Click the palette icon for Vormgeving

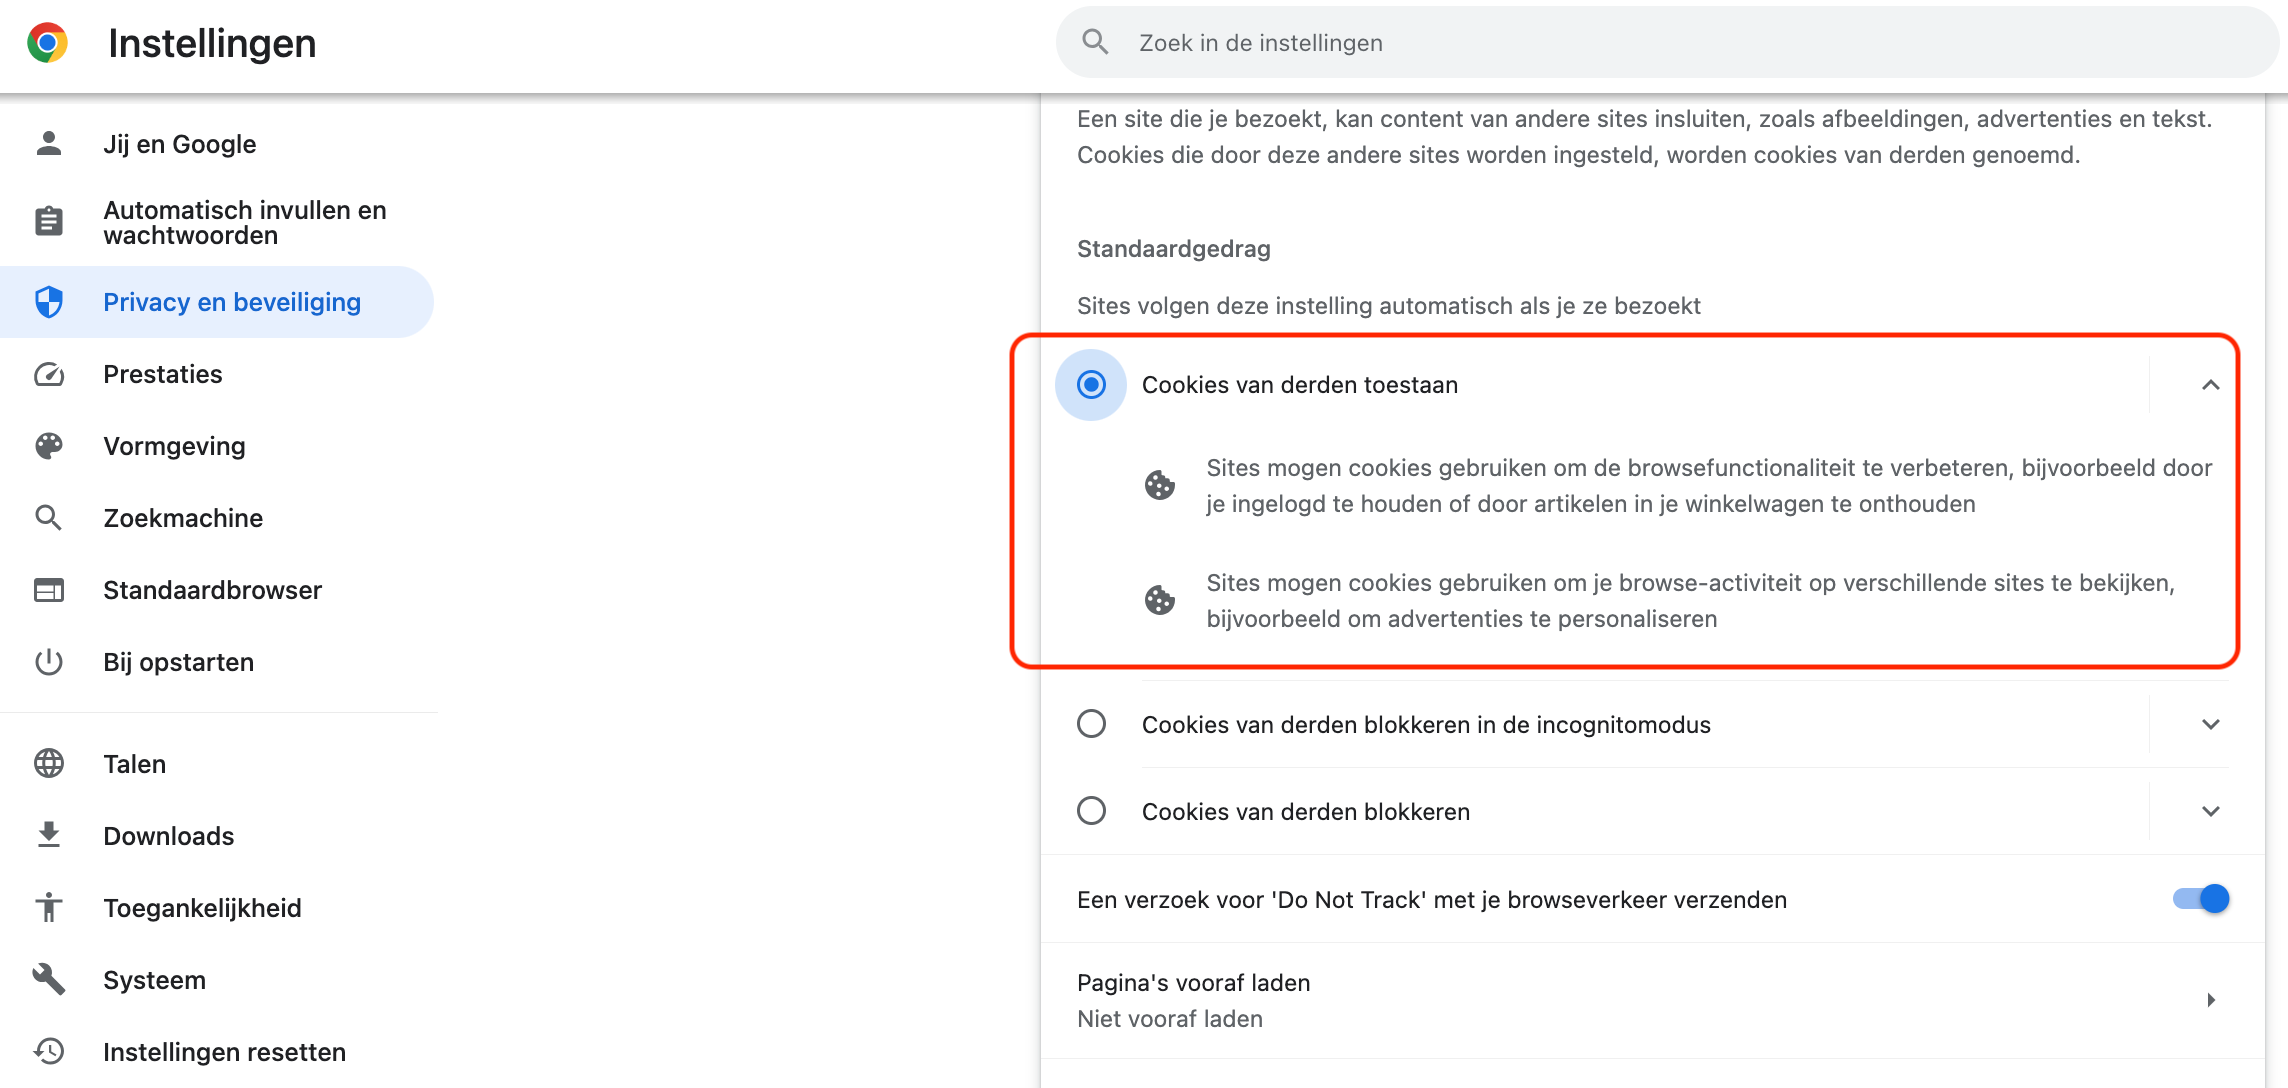coord(48,446)
